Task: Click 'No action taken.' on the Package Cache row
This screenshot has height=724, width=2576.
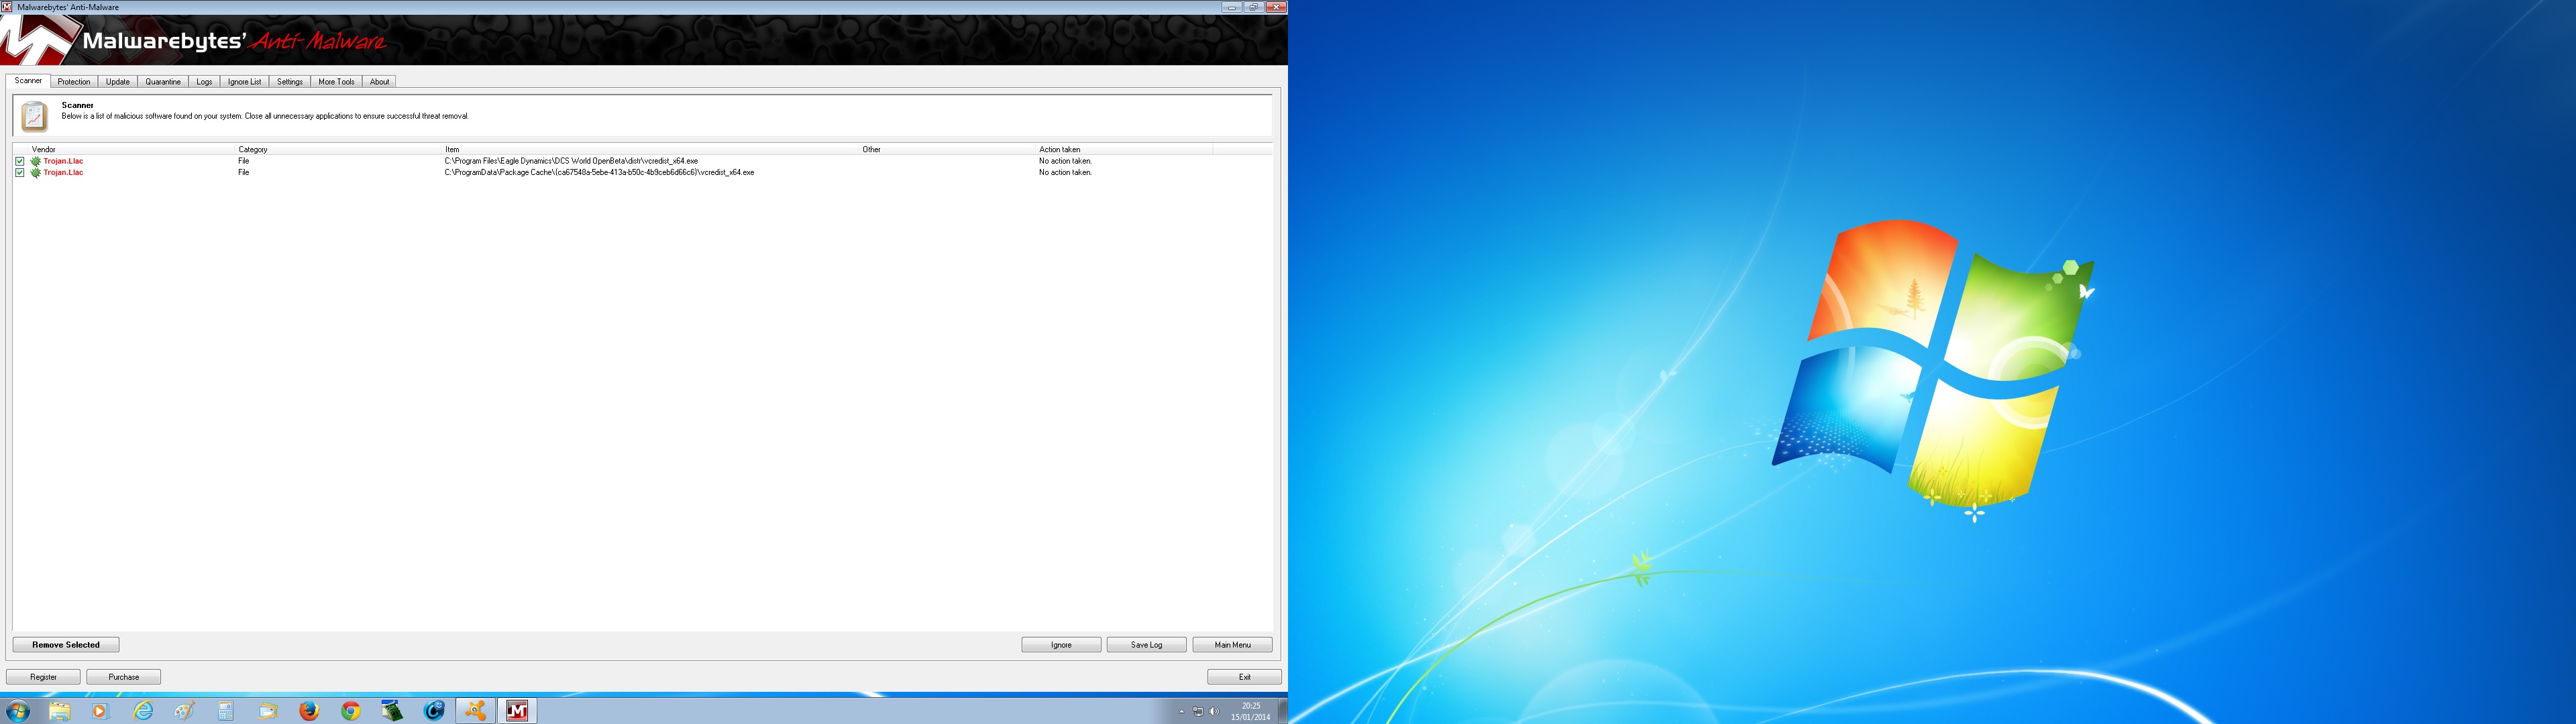Action: coord(1065,173)
